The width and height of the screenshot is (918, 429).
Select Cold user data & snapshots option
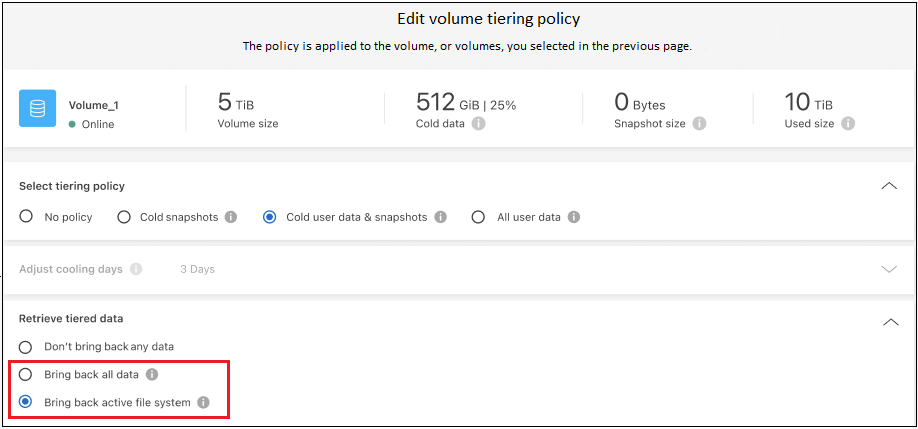click(269, 217)
